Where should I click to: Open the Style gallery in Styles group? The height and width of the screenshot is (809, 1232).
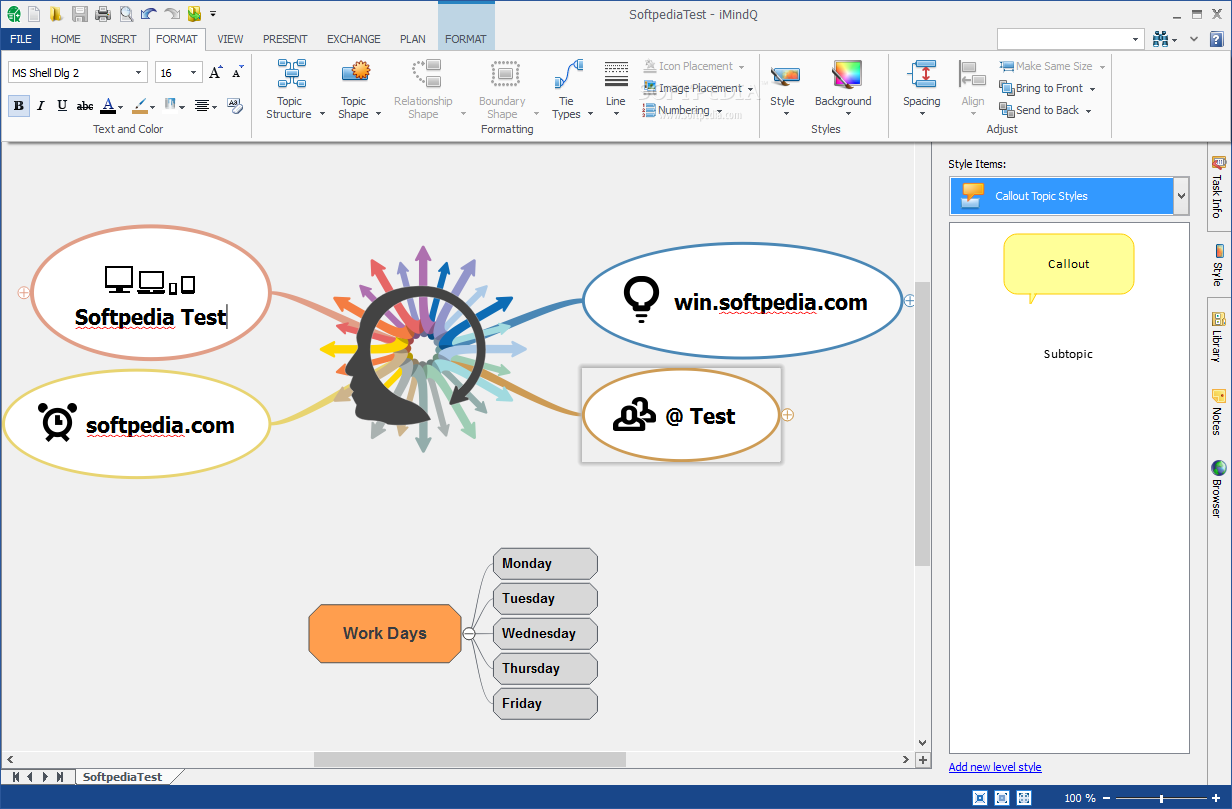784,89
